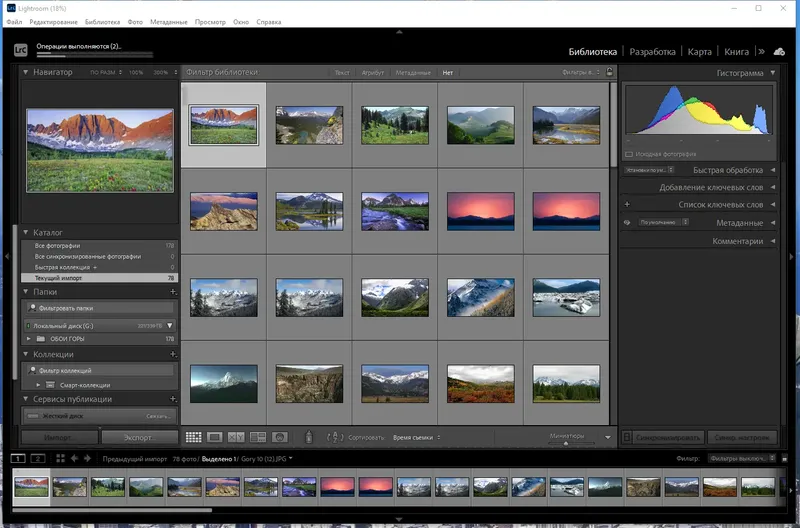Image resolution: width=800 pixels, height=528 pixels.
Task: Click the Export button
Action: pyautogui.click(x=138, y=438)
